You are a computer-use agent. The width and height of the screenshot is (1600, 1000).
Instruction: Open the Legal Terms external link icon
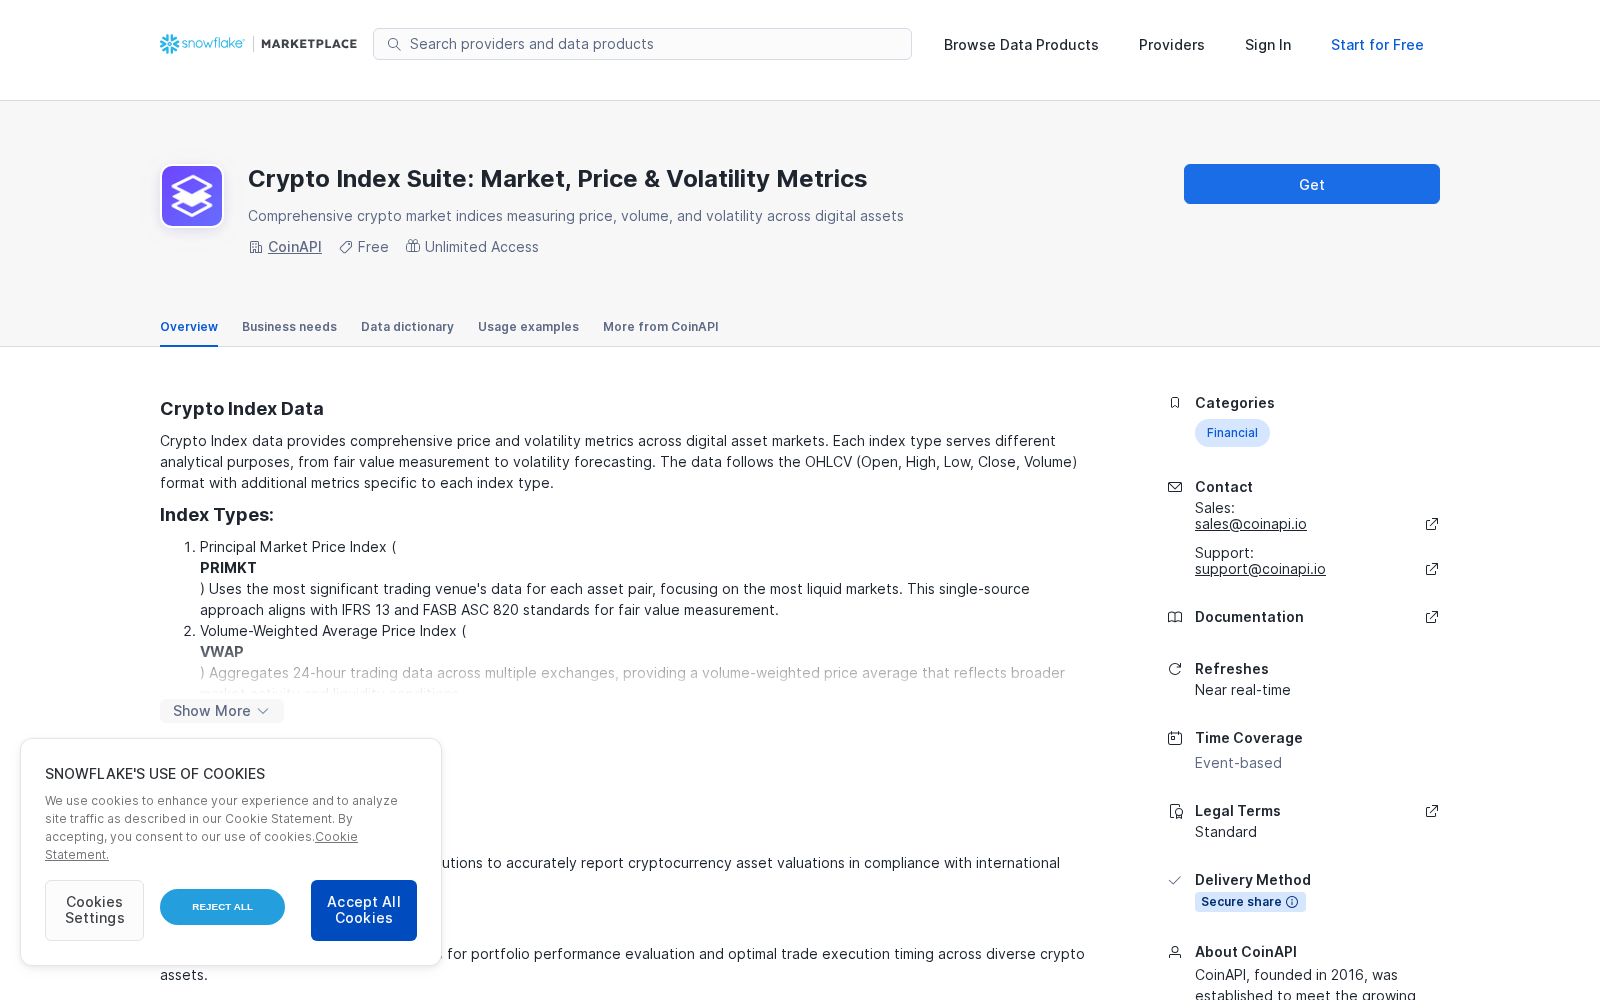pos(1432,811)
